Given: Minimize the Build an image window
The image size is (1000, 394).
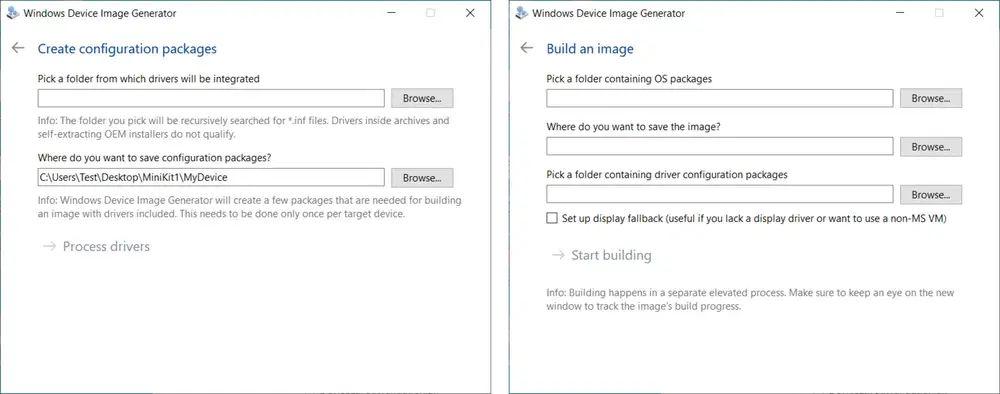Looking at the screenshot, I should [x=900, y=13].
